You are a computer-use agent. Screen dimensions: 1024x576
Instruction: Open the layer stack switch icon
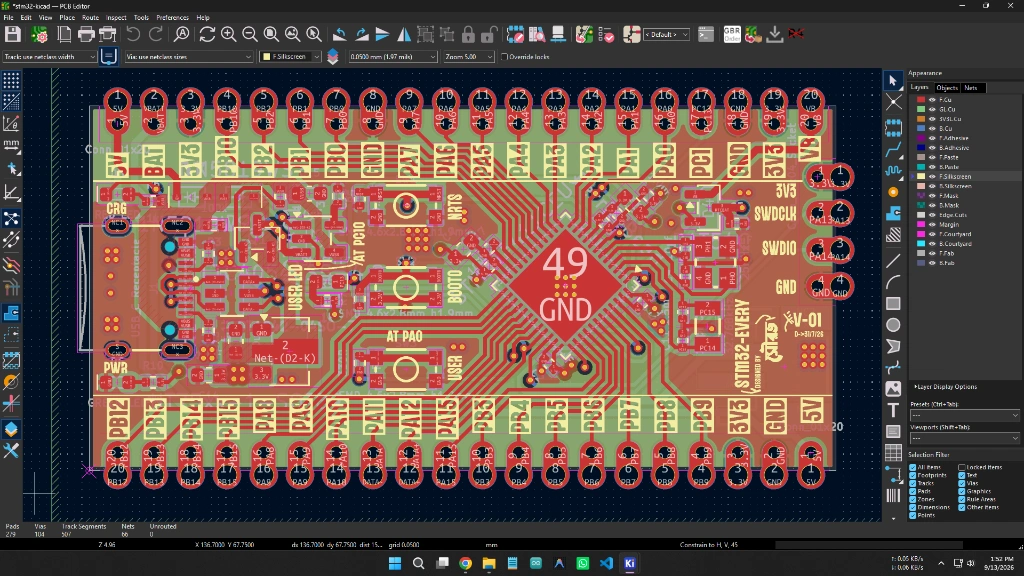[x=332, y=57]
